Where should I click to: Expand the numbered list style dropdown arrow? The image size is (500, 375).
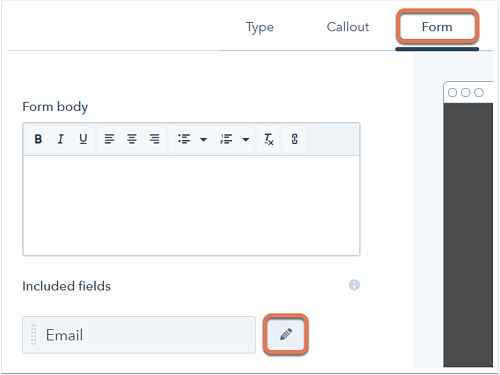[x=246, y=139]
